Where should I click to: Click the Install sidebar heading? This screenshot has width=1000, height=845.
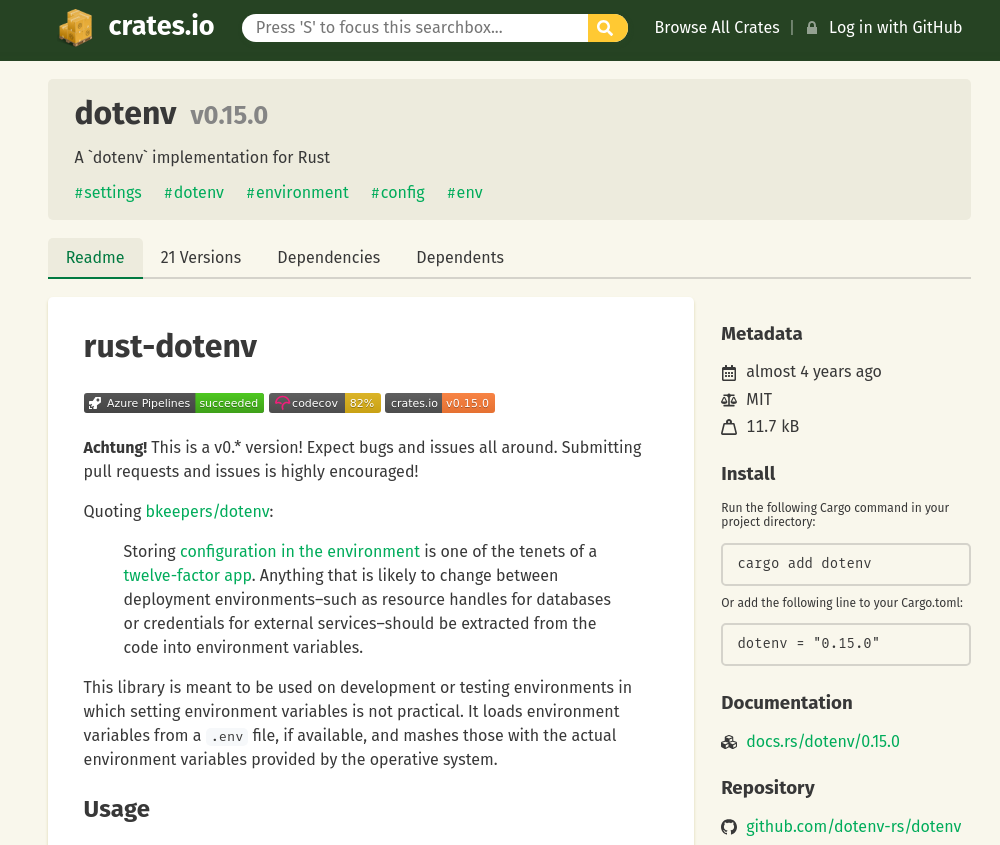pyautogui.click(x=748, y=474)
